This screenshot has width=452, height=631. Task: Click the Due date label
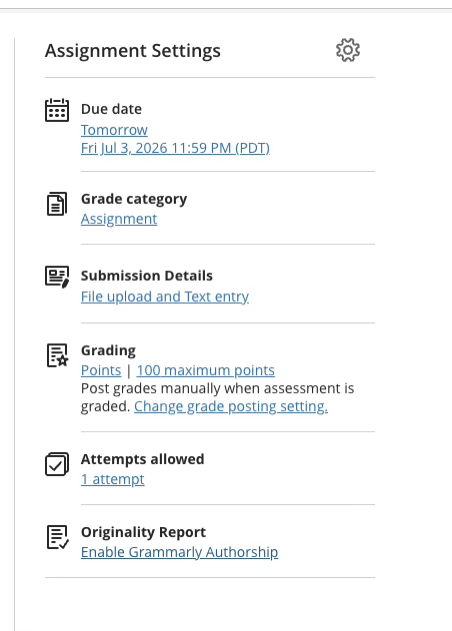click(111, 109)
